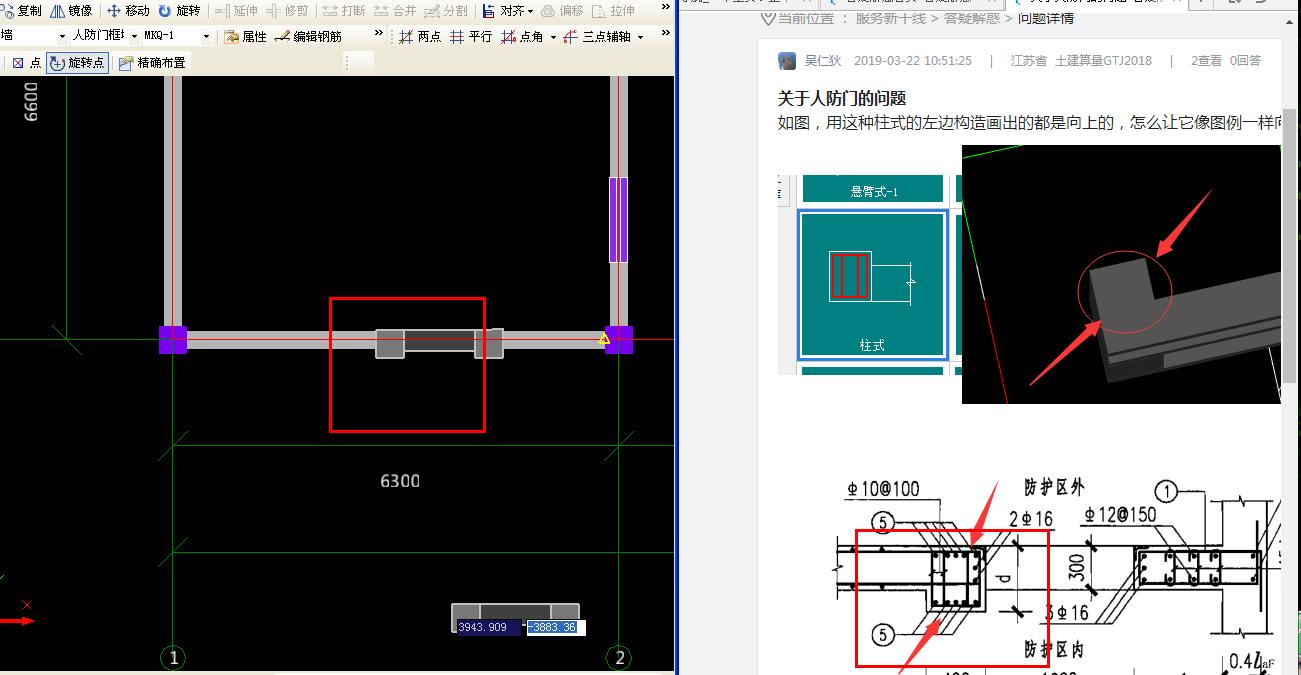
Task: Expand overflow chevron after 三点辅轴
Action: [x=666, y=34]
